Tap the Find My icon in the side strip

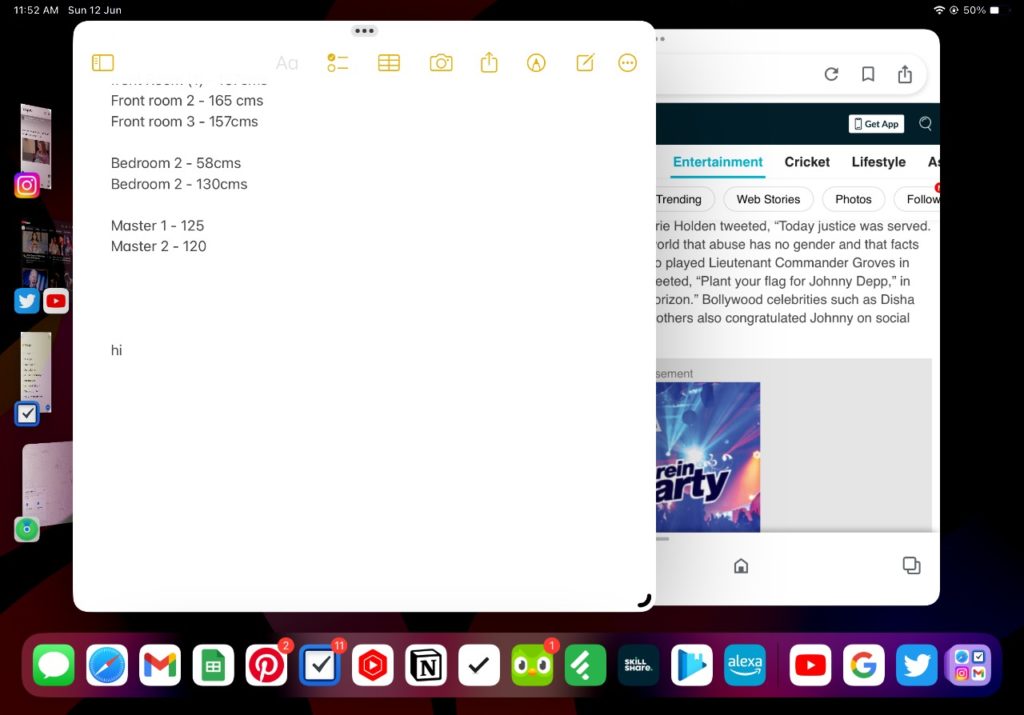pos(27,530)
